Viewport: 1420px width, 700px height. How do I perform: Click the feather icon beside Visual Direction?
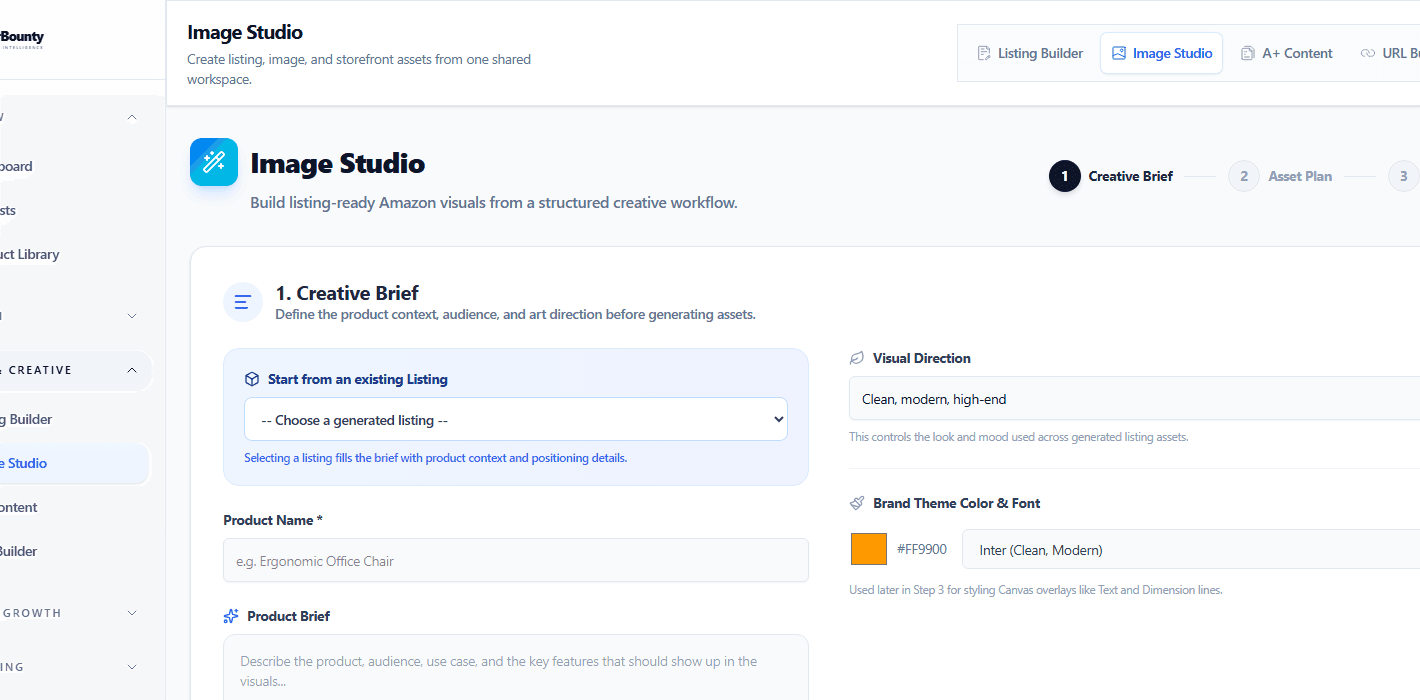tap(856, 357)
